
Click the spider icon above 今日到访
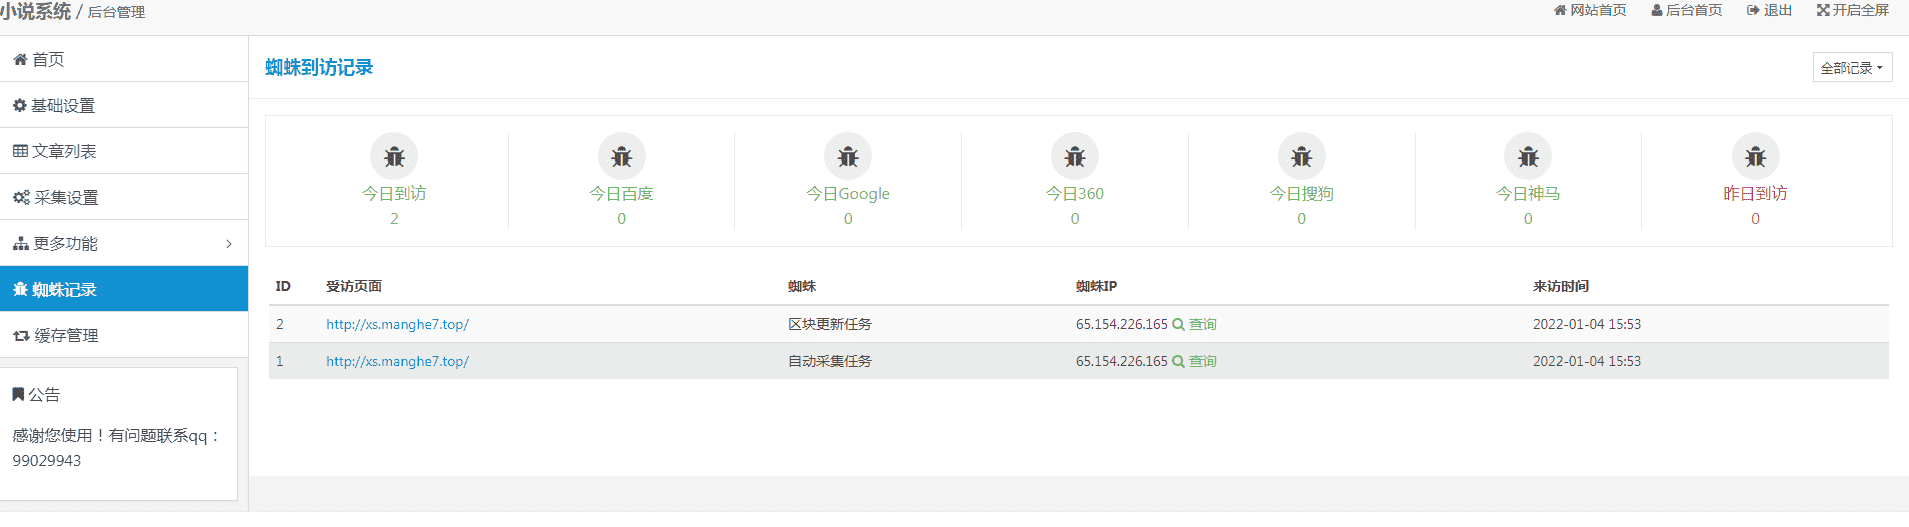click(x=394, y=156)
